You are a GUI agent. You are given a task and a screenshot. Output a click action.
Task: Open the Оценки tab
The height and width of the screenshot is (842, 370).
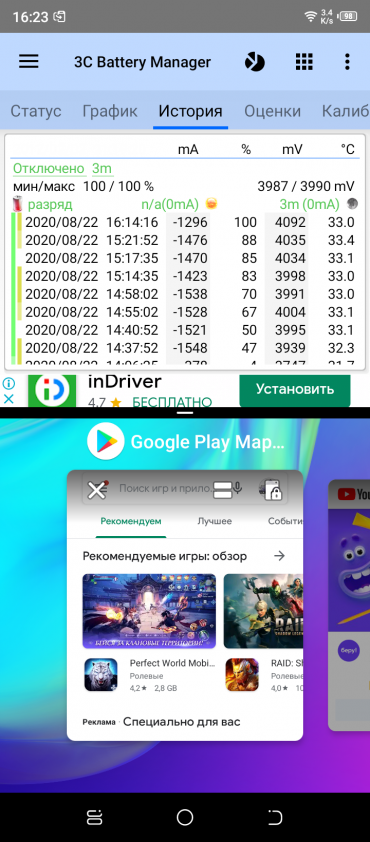click(272, 111)
